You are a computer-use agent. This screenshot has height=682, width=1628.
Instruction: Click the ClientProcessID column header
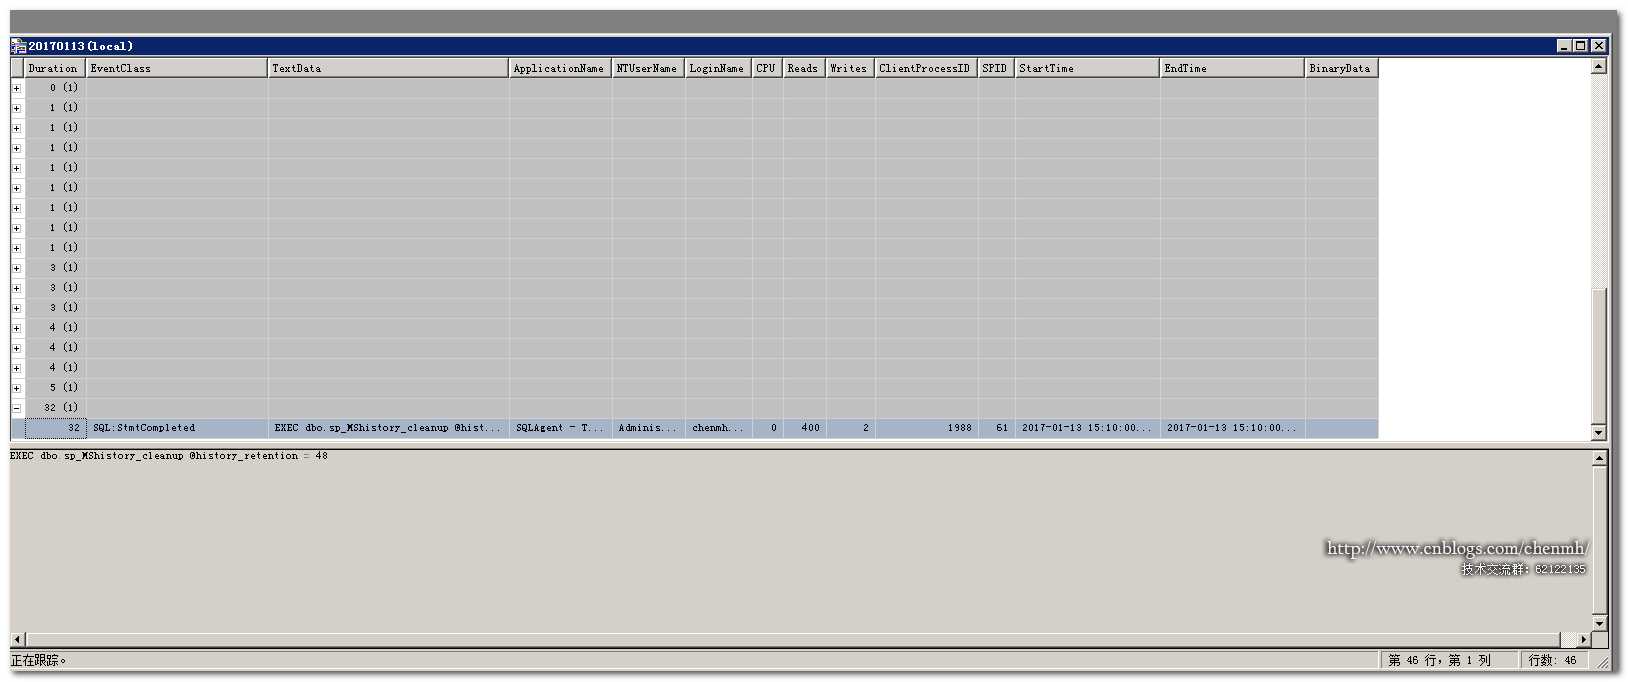coord(926,68)
